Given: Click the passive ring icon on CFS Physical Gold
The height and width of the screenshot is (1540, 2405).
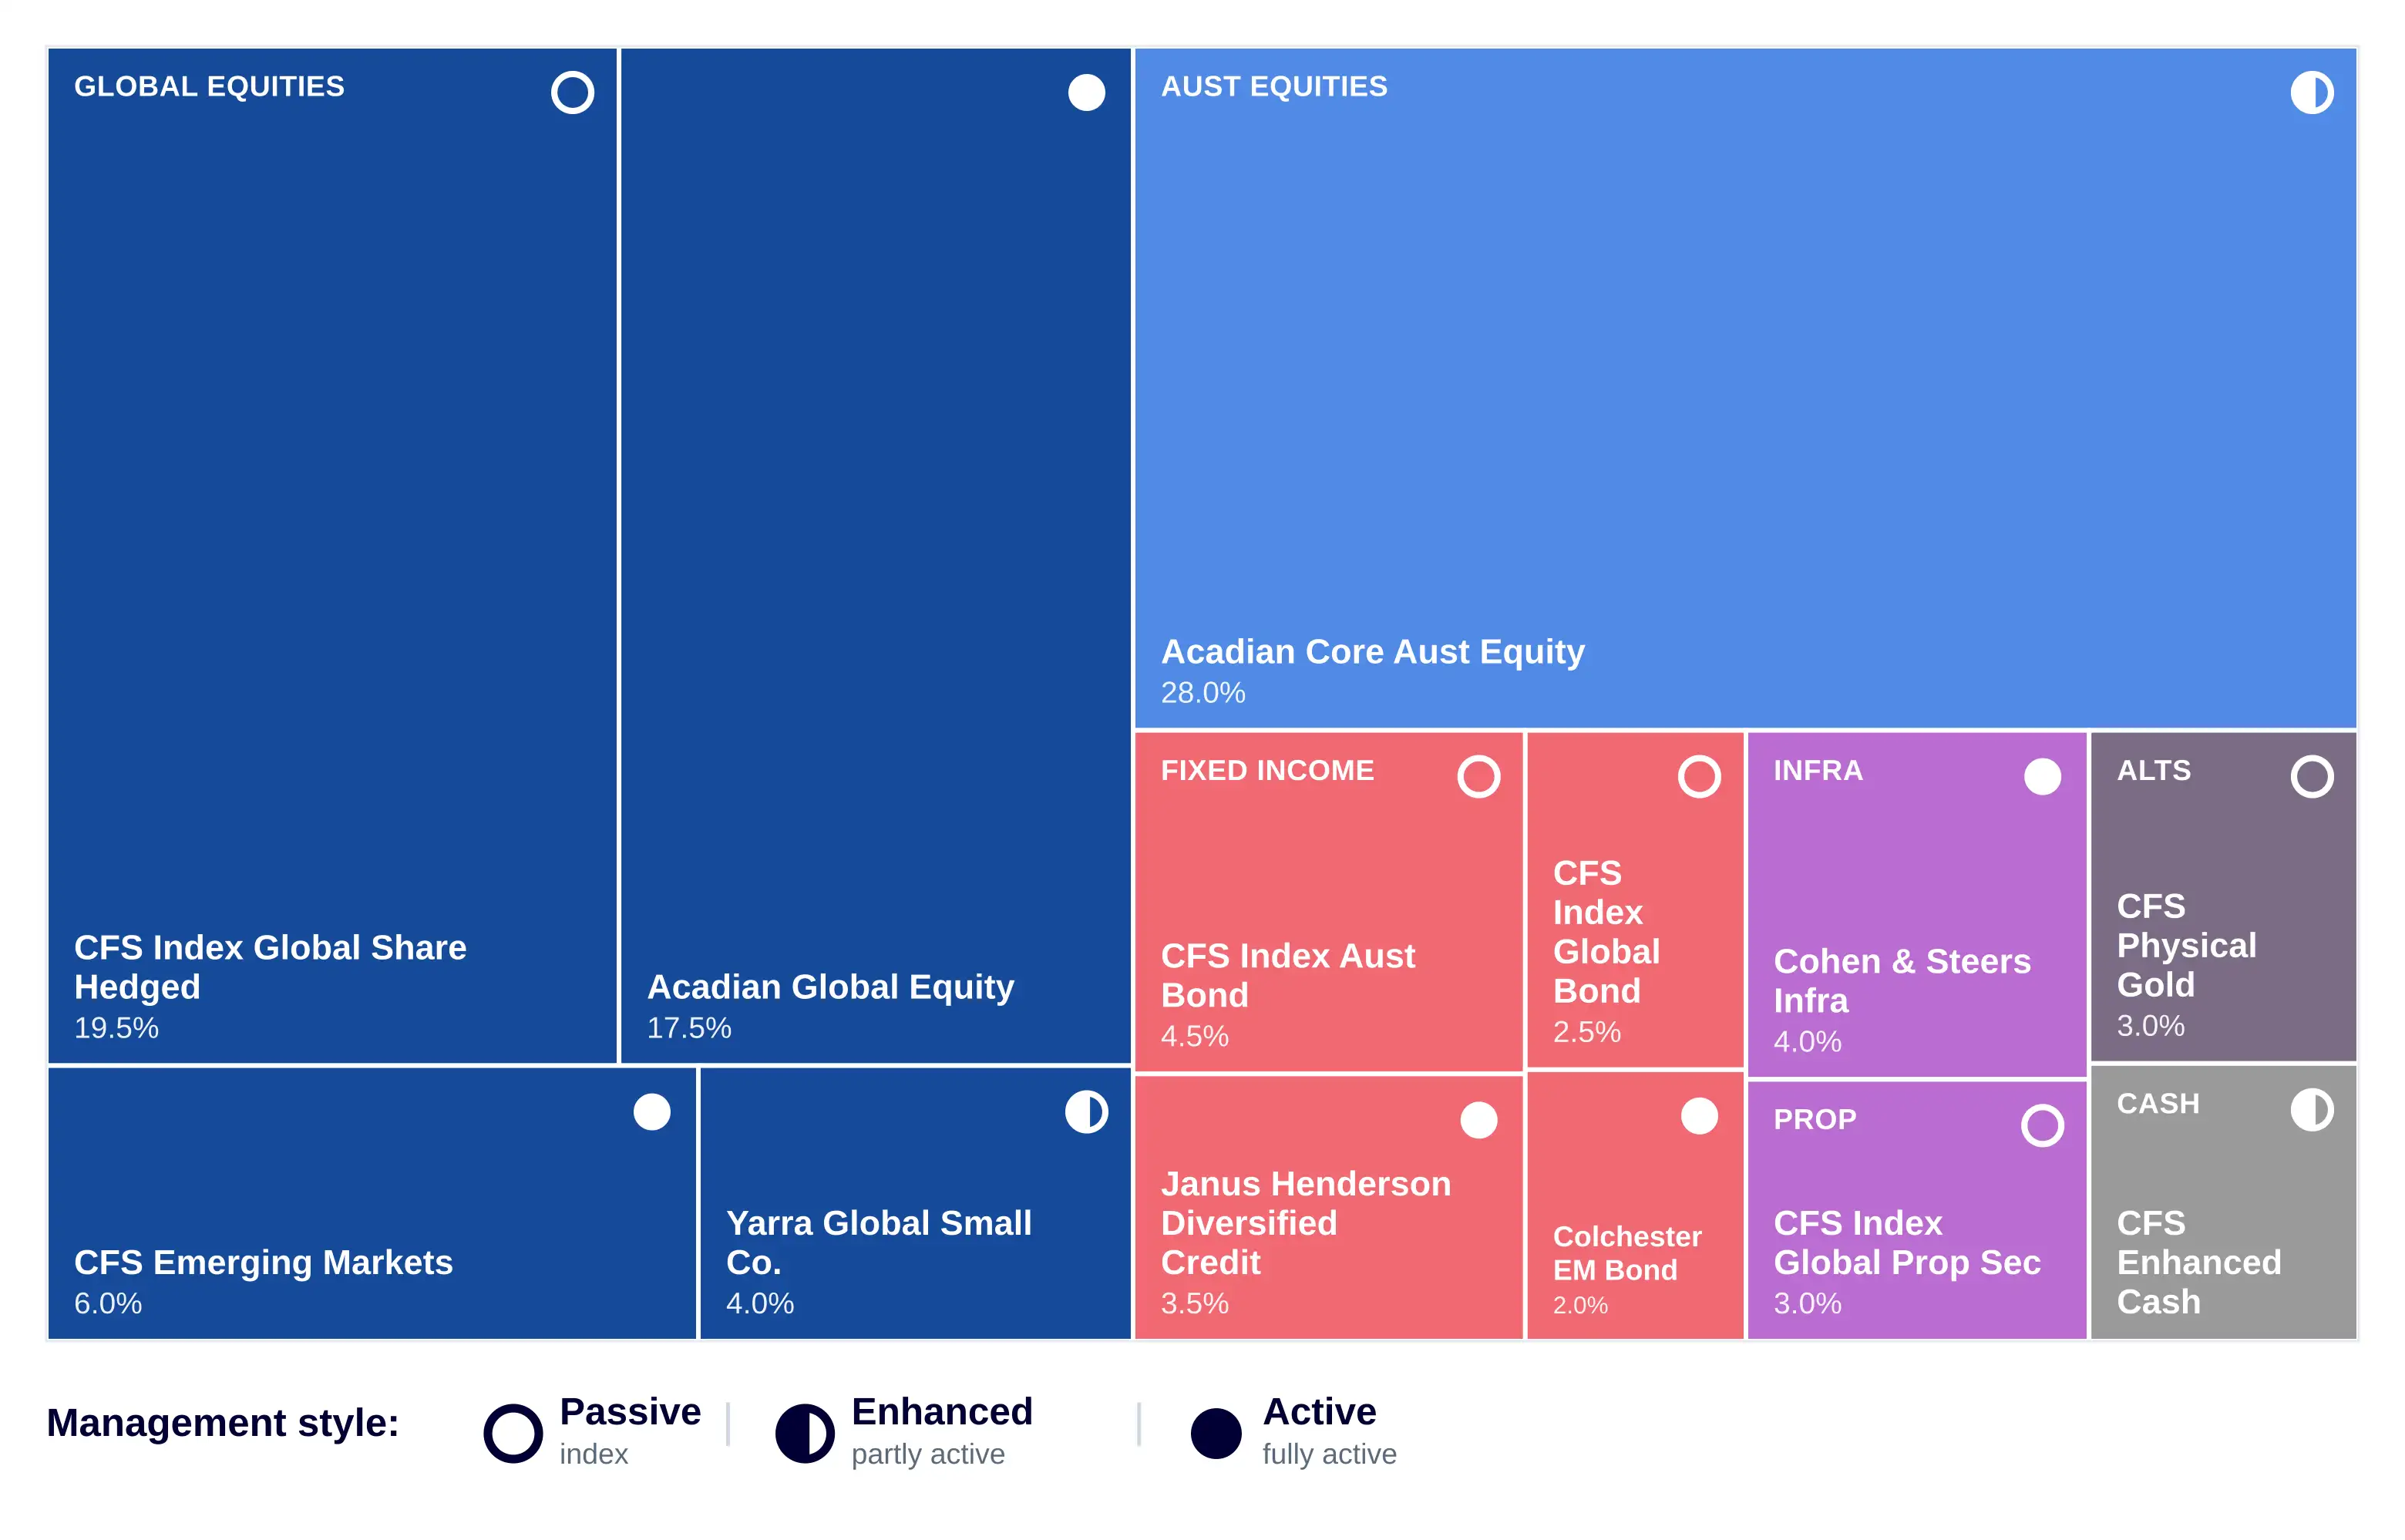Looking at the screenshot, I should pyautogui.click(x=2312, y=776).
